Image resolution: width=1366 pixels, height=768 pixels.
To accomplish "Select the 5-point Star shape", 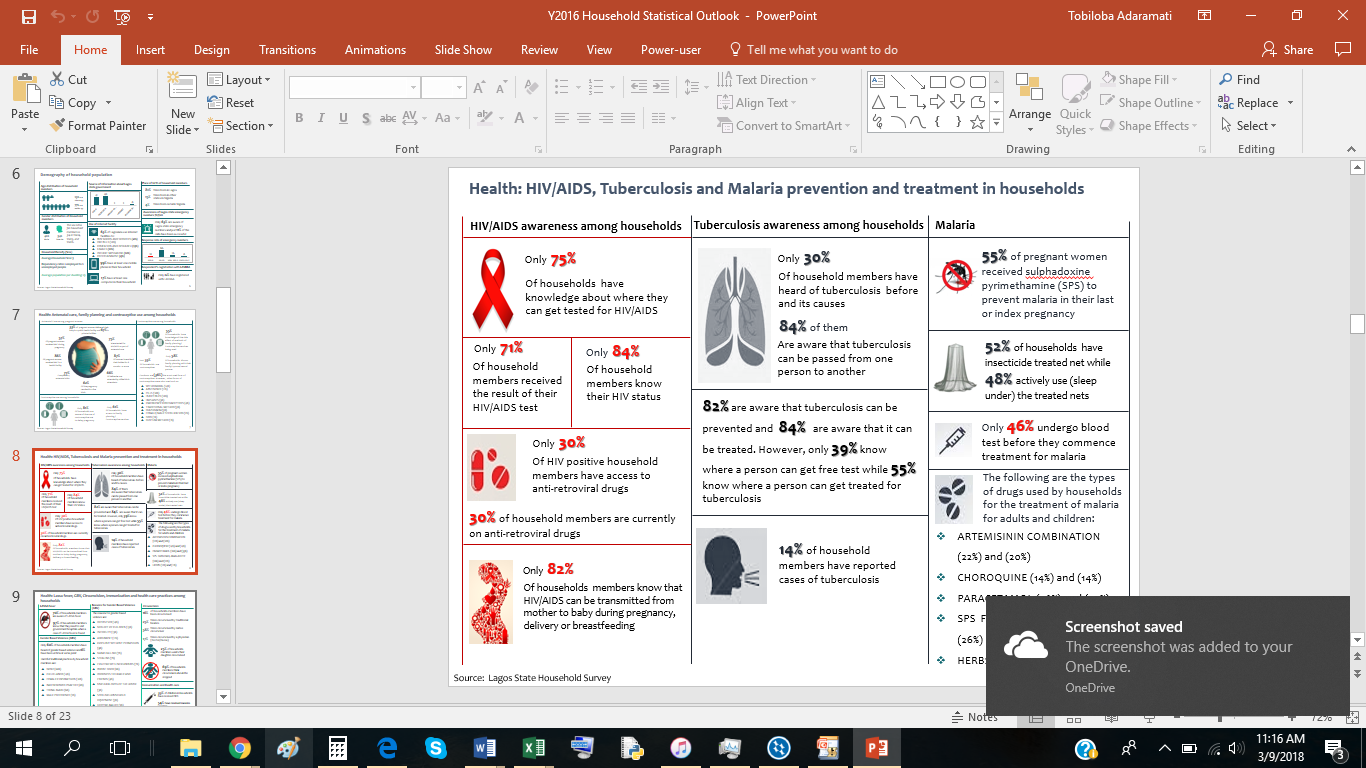I will pos(977,122).
